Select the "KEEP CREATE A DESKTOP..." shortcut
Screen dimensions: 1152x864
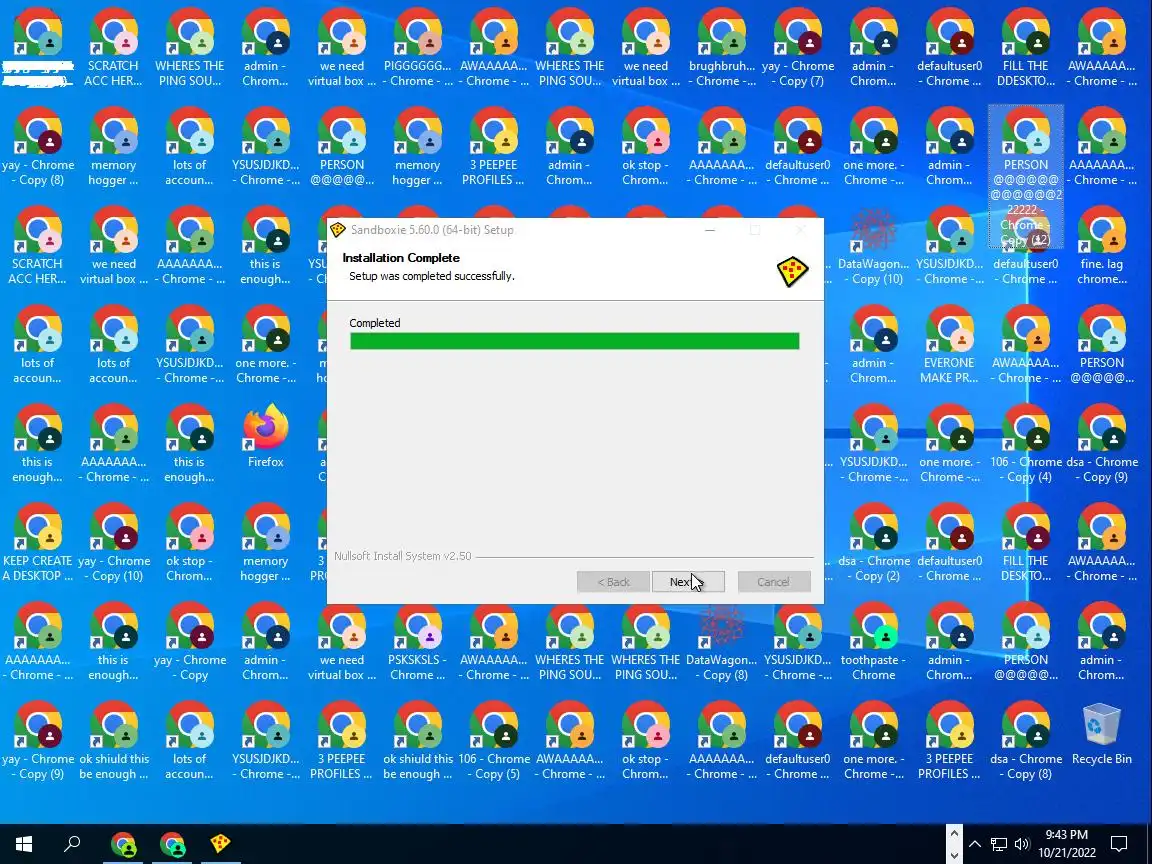click(x=37, y=543)
